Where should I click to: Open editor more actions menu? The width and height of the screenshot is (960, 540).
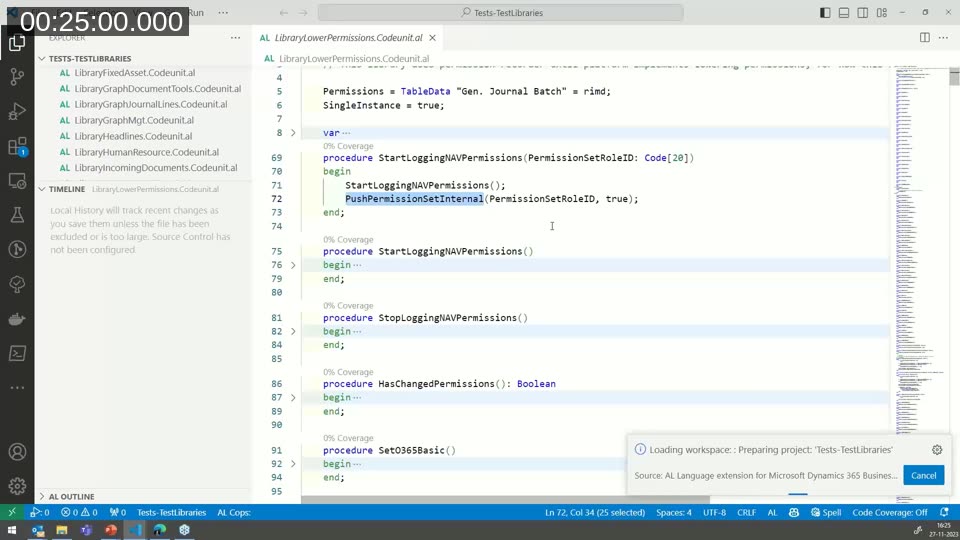pos(943,37)
